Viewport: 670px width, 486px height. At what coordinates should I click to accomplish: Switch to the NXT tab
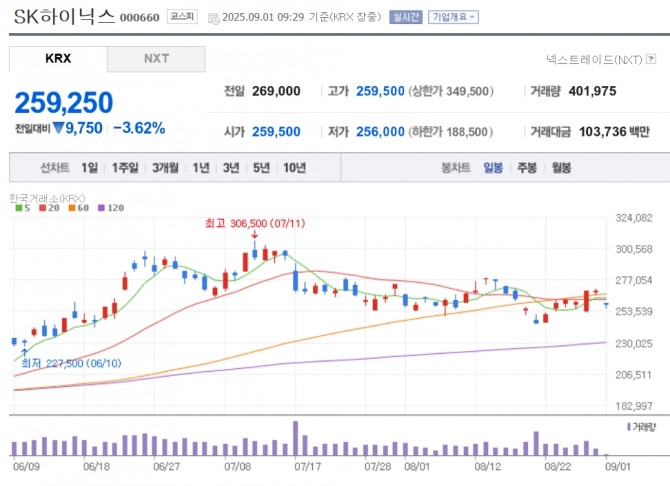click(156, 58)
